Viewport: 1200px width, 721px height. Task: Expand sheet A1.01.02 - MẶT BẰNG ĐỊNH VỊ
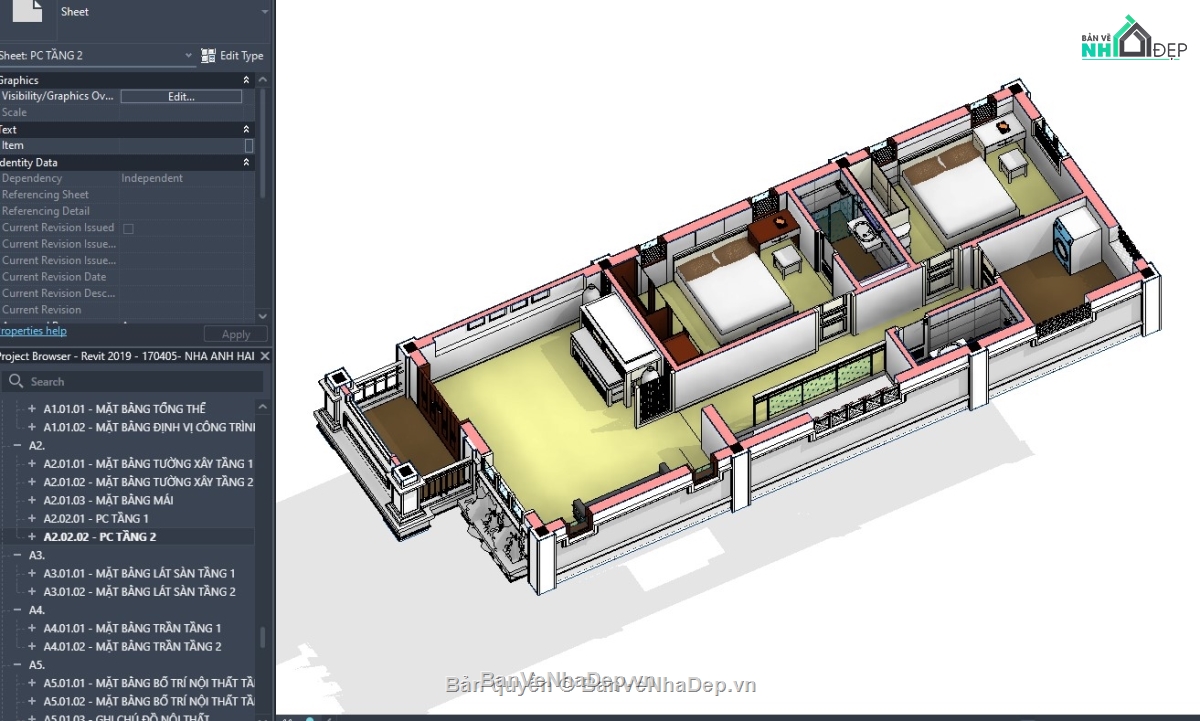coord(32,427)
